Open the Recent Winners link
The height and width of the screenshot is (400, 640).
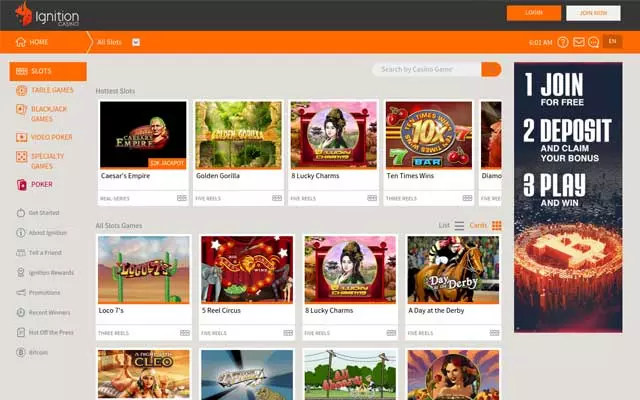pyautogui.click(x=49, y=313)
